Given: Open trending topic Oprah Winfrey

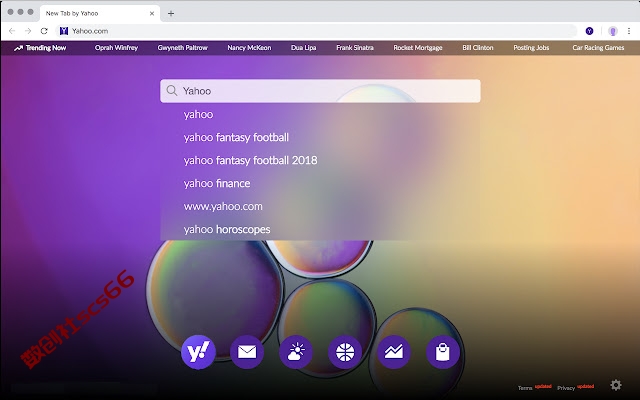Looking at the screenshot, I should tap(116, 48).
